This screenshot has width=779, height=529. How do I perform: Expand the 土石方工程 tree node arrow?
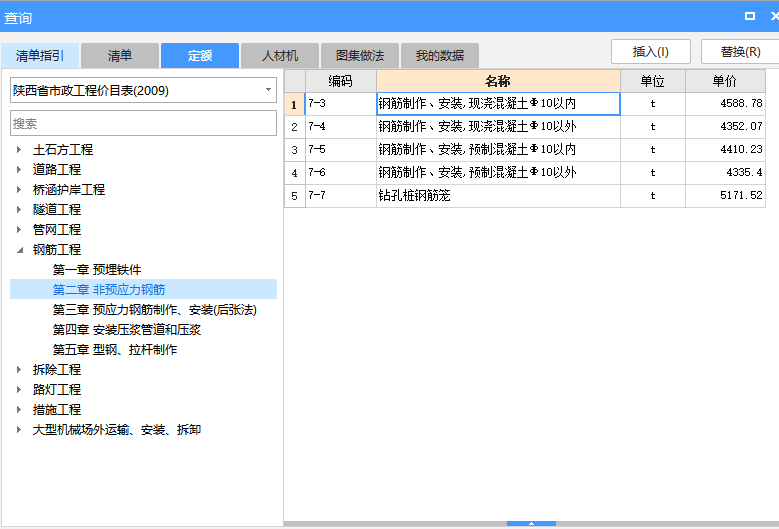(19, 149)
